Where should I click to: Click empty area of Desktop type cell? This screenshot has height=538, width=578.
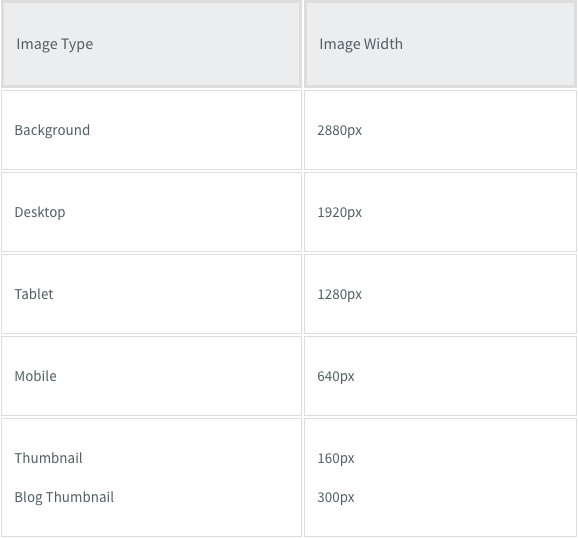point(184,212)
